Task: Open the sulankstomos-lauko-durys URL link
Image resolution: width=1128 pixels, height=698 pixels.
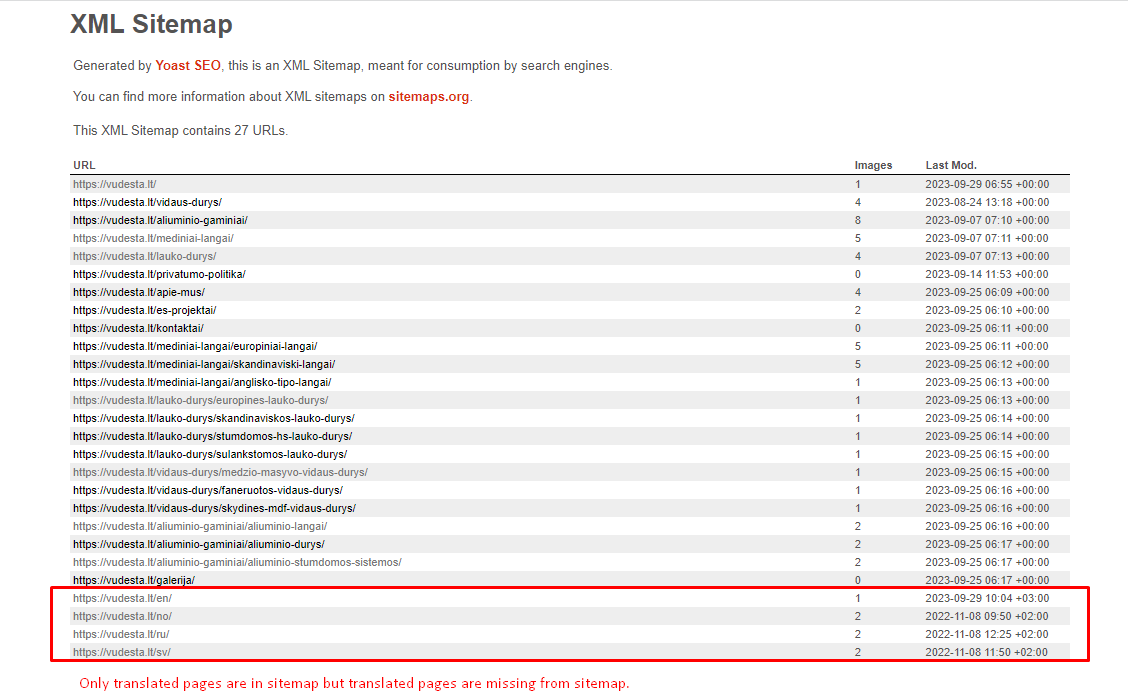Action: click(x=210, y=454)
